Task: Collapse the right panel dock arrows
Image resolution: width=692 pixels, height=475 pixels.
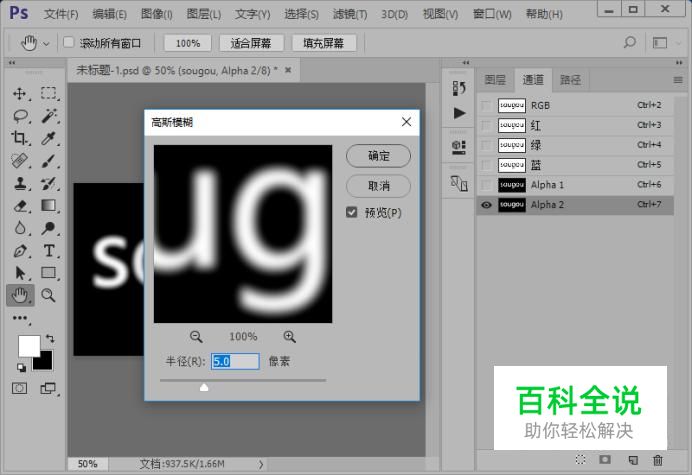Action: (x=679, y=63)
